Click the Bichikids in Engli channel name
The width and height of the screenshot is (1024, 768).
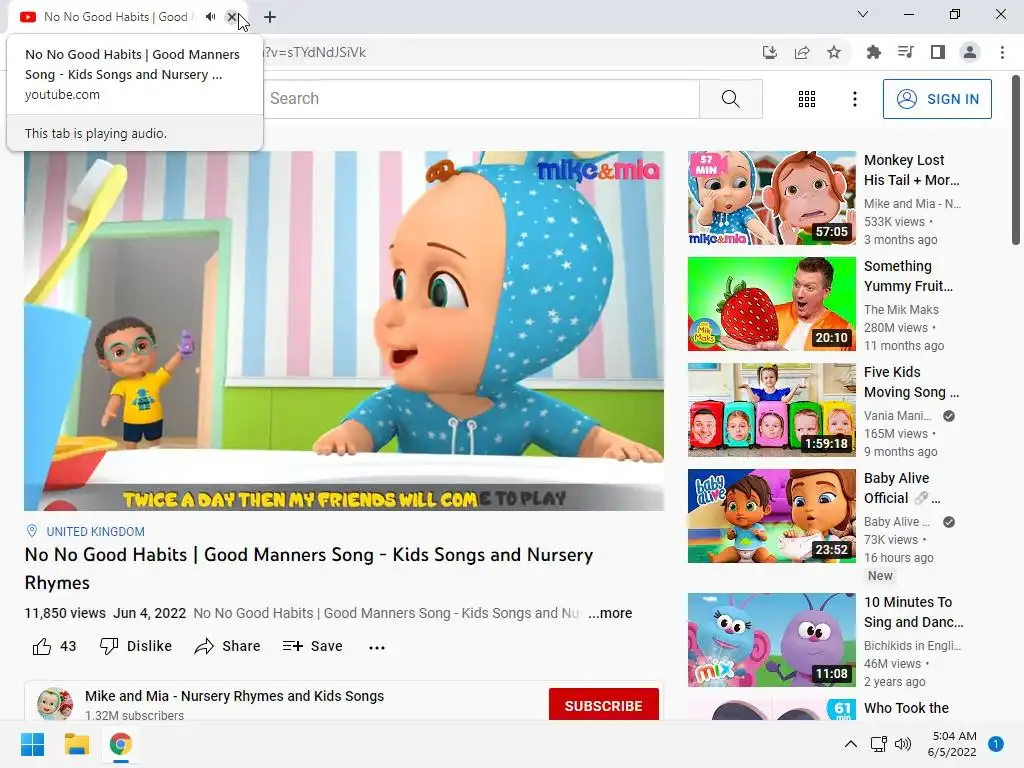[x=912, y=645]
